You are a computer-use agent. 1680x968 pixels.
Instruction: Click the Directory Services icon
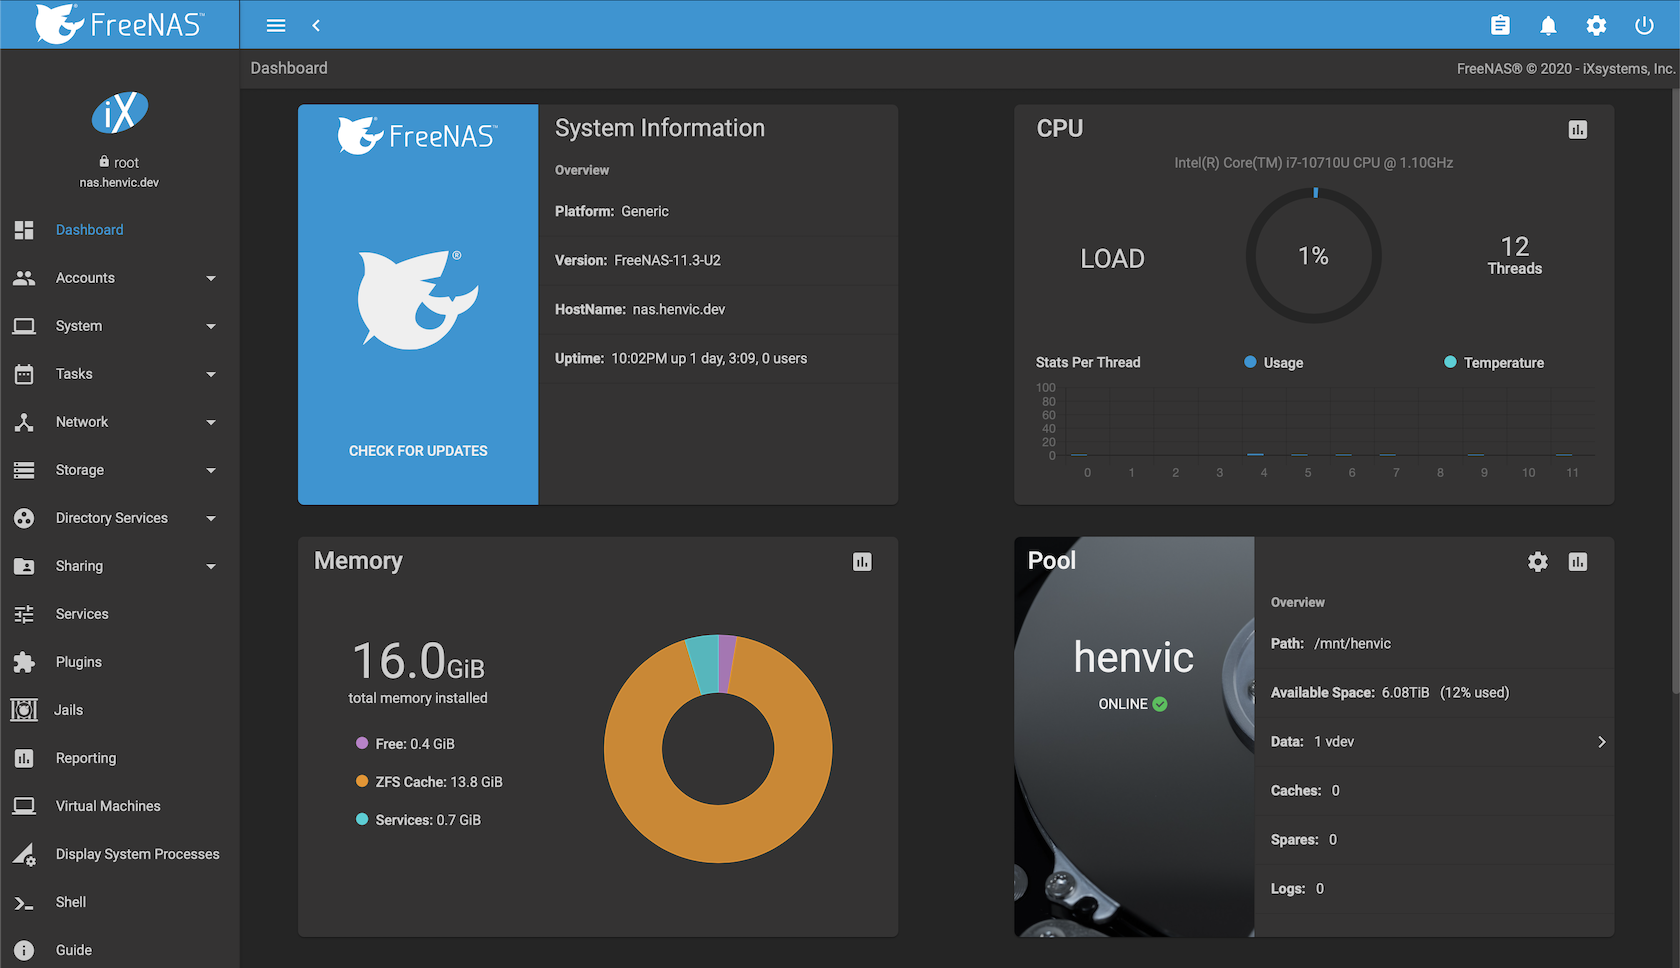tap(24, 518)
